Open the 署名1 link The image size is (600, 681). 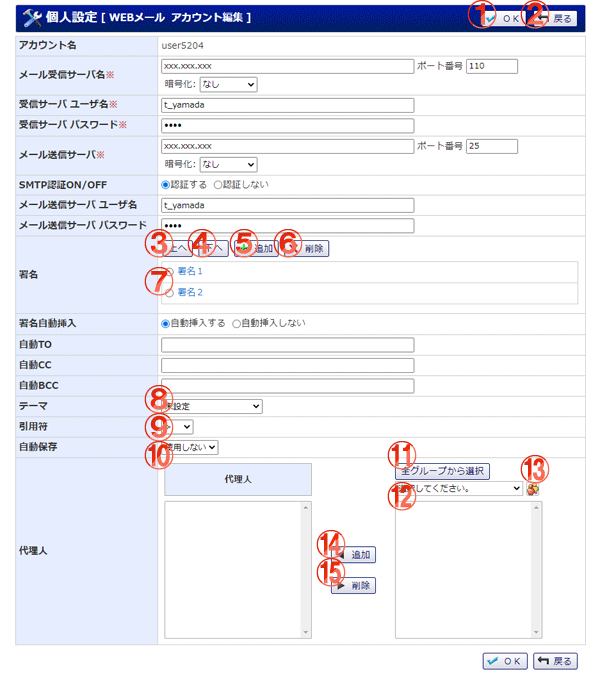pos(190,271)
